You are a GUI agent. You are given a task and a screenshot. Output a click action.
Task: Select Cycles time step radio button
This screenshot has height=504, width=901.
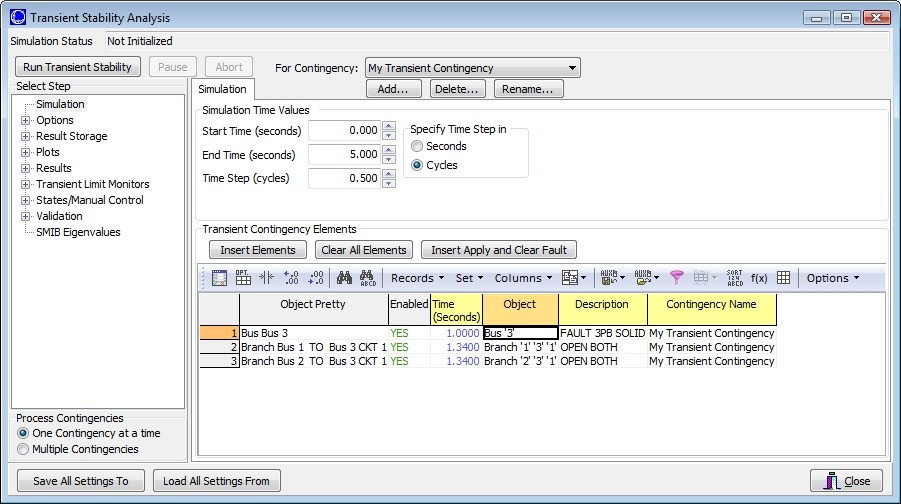(417, 165)
